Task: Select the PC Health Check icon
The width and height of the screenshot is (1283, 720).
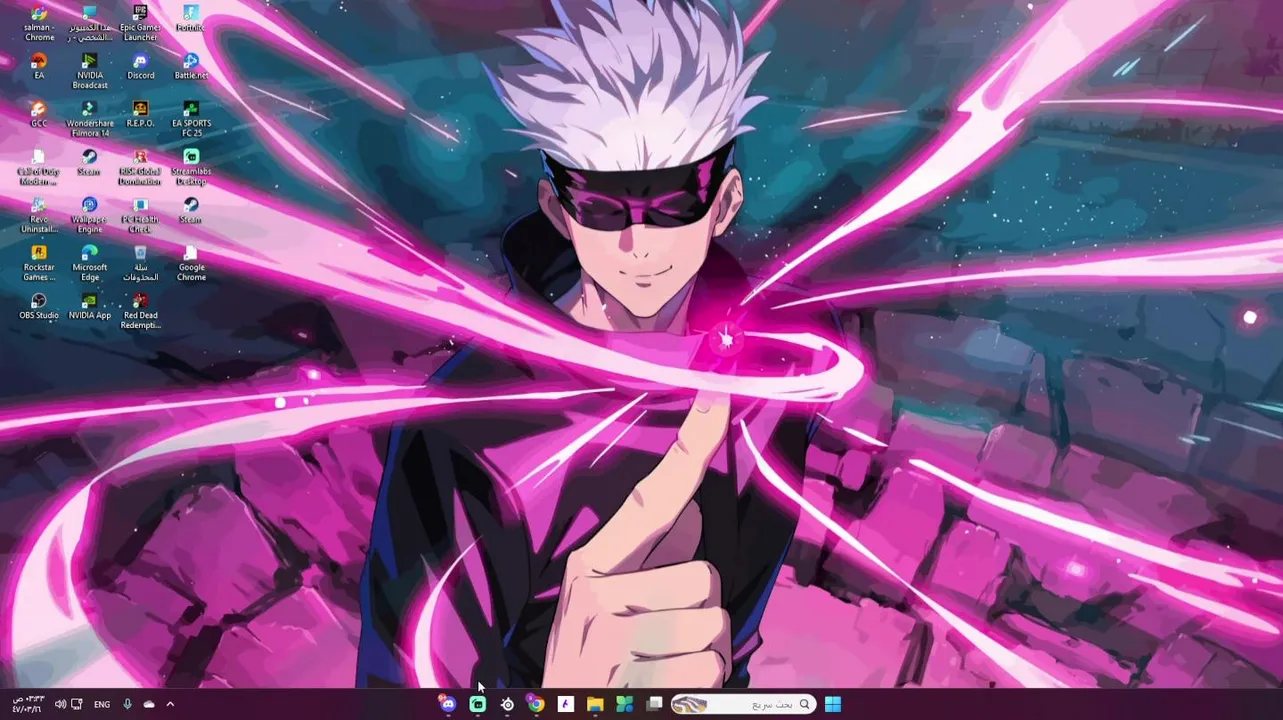Action: [140, 215]
